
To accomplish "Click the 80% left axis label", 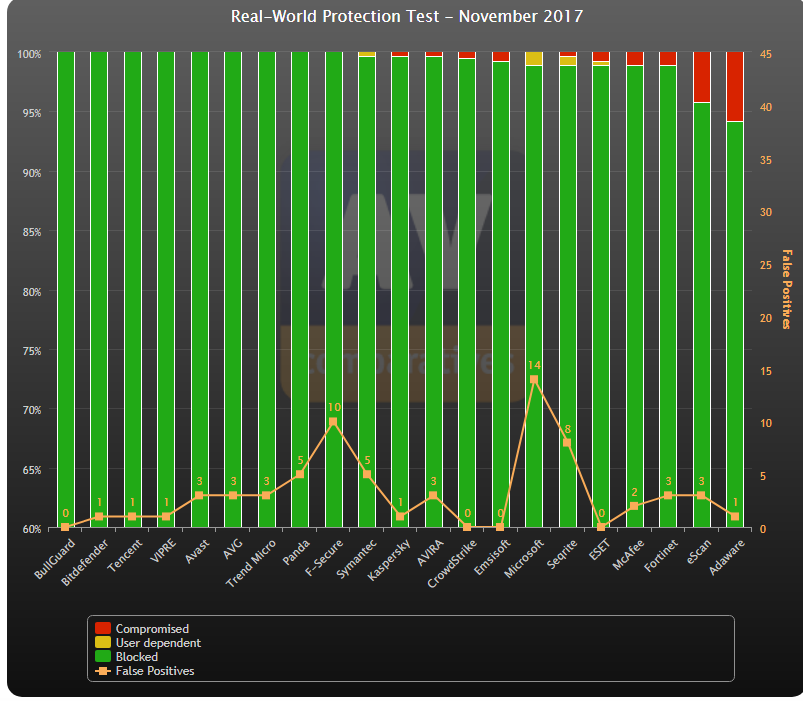I will coord(31,292).
